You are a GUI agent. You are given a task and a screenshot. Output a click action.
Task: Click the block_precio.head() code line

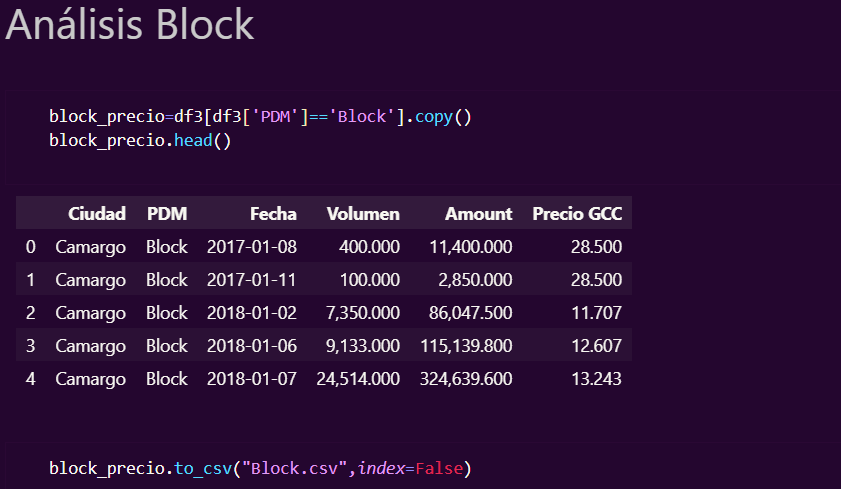point(140,140)
